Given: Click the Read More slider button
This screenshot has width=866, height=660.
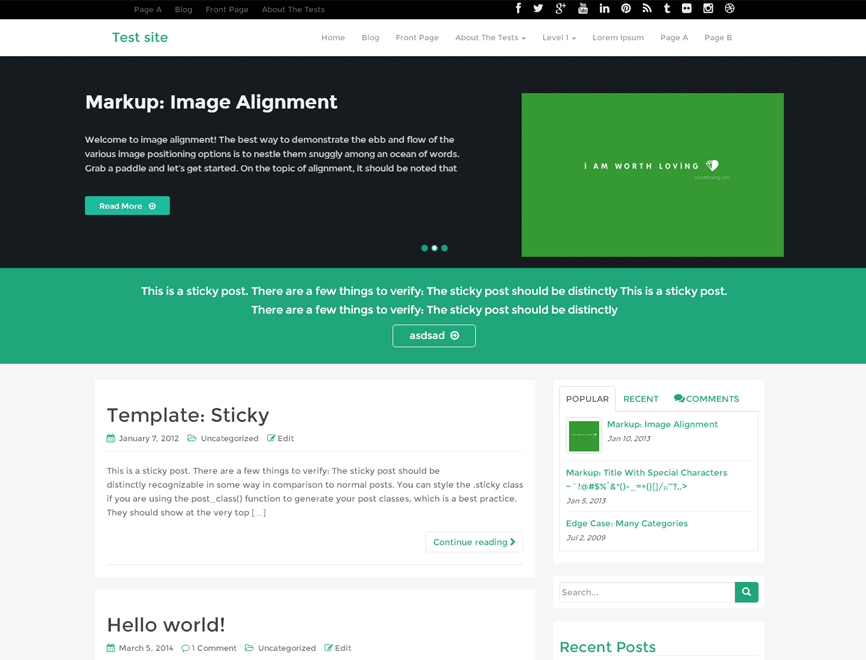Looking at the screenshot, I should click(127, 206).
